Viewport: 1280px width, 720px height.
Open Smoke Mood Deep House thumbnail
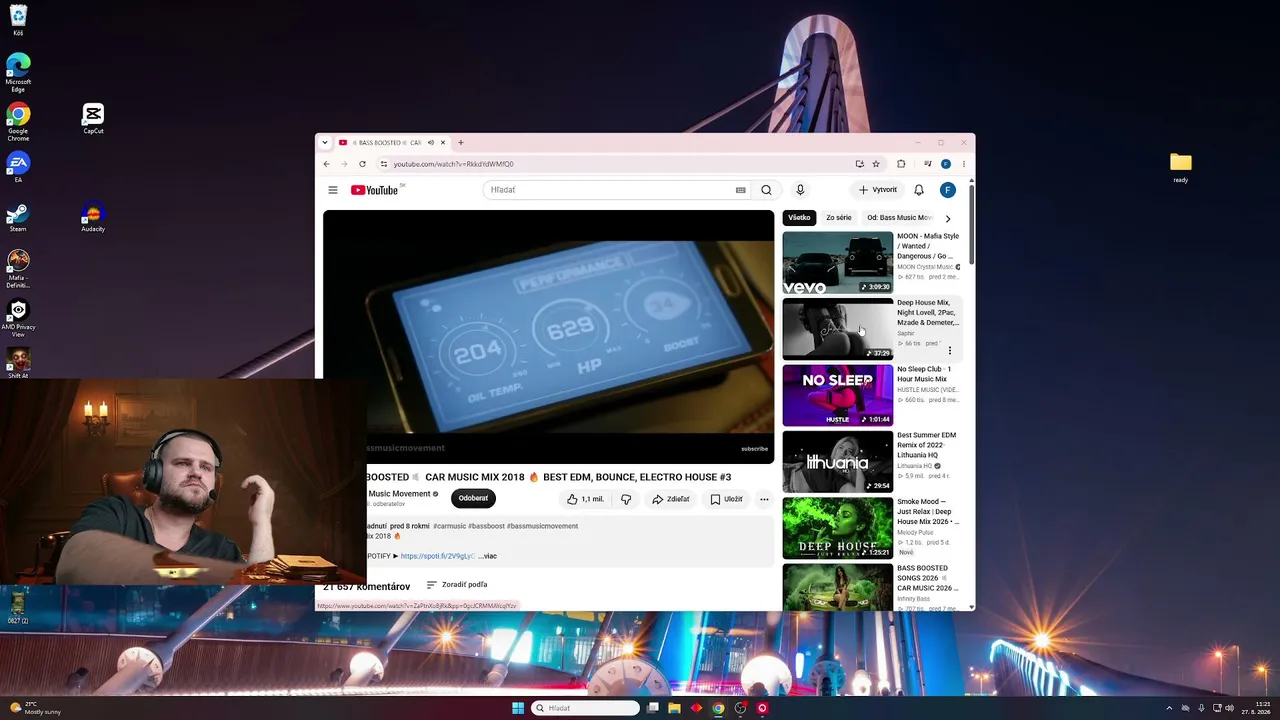coord(838,528)
